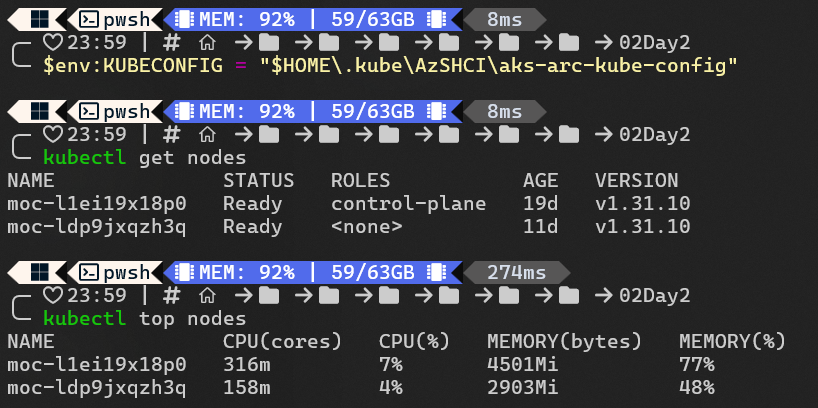Screen dimensions: 818x408
Task: Click the Windows logo in the 274ms prompt
Action: coord(40,272)
